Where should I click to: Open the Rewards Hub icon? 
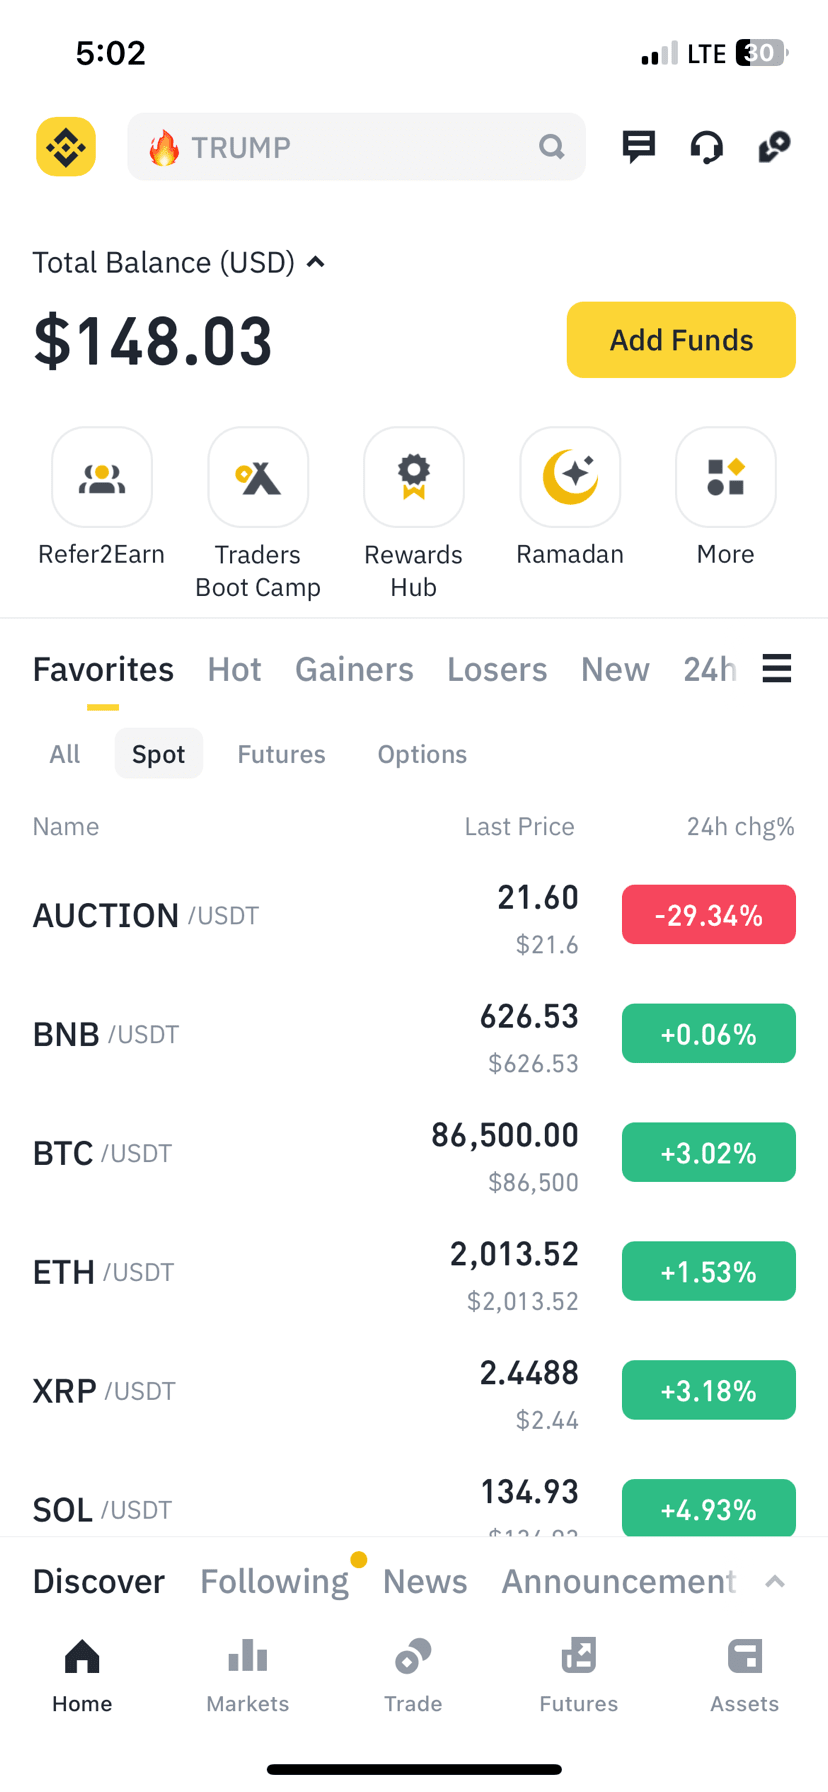[x=414, y=477]
